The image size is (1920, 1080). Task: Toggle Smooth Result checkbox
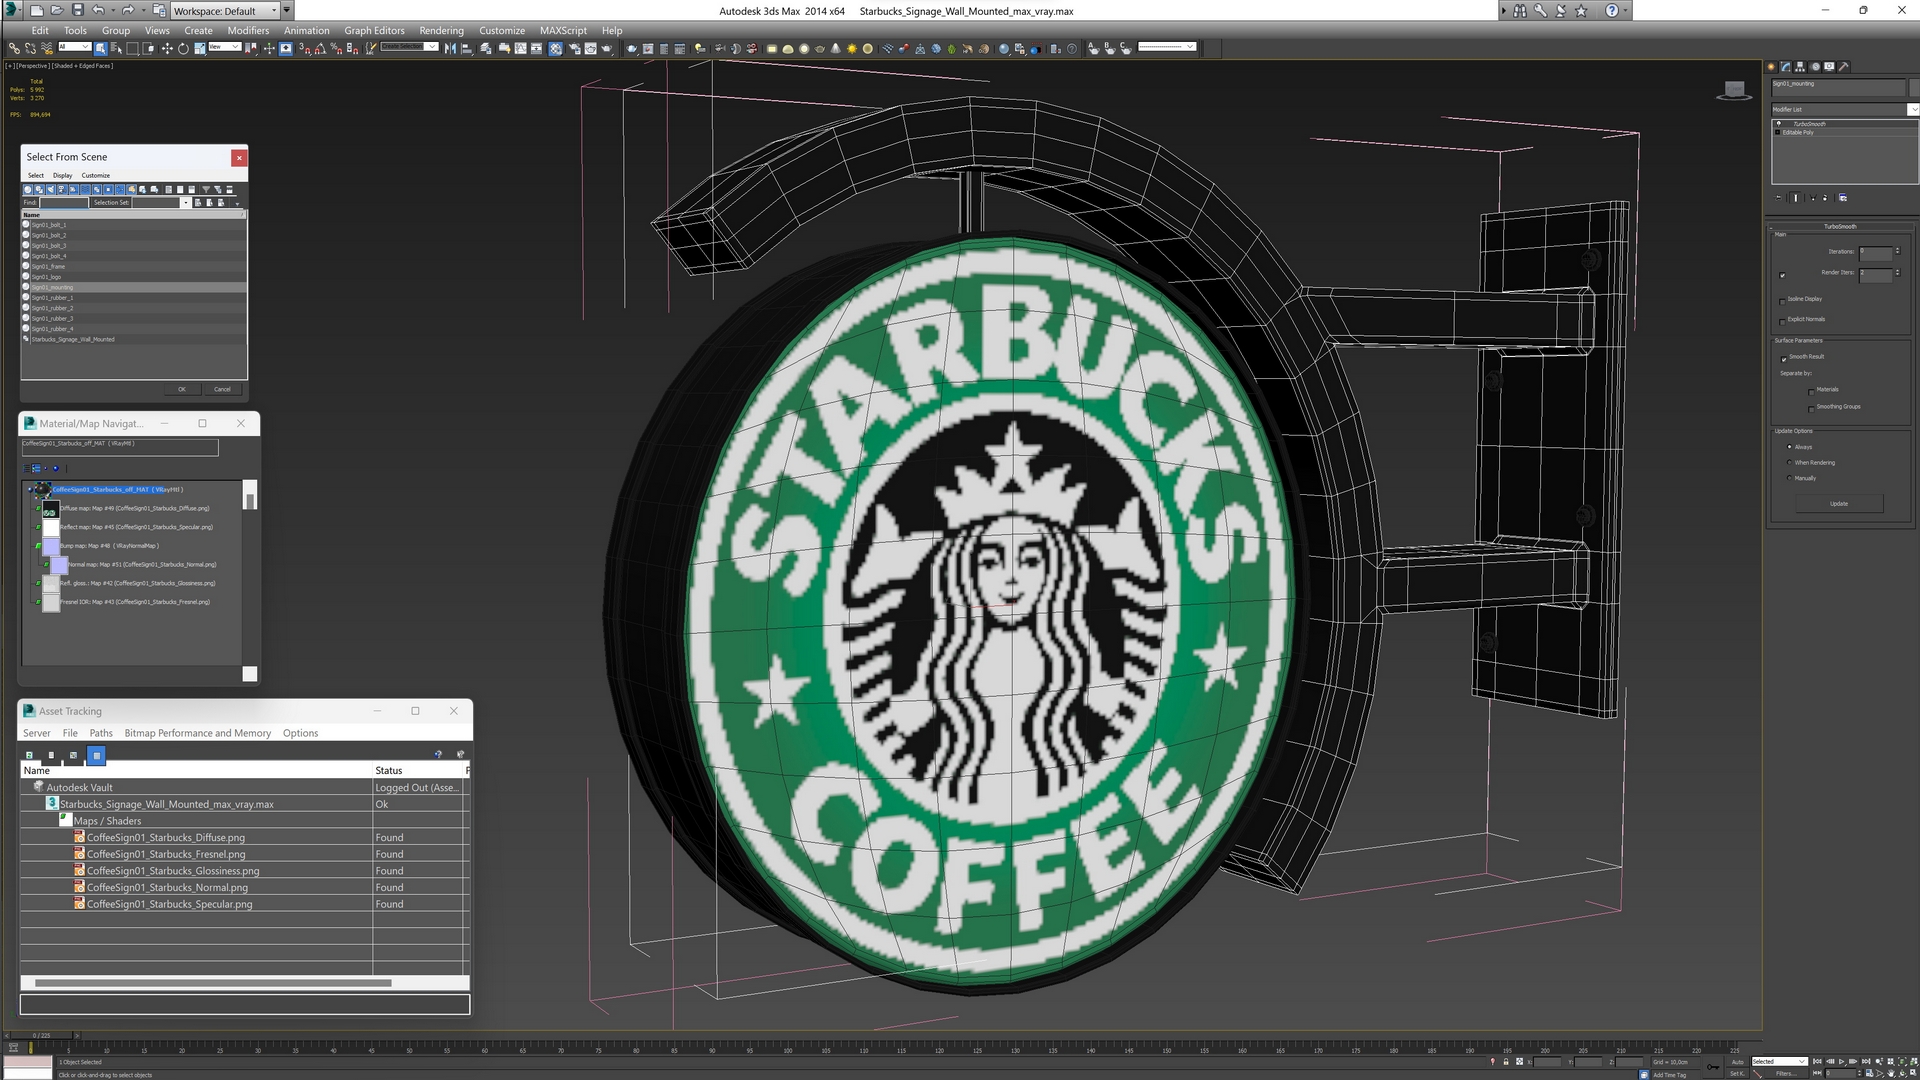coord(1783,358)
